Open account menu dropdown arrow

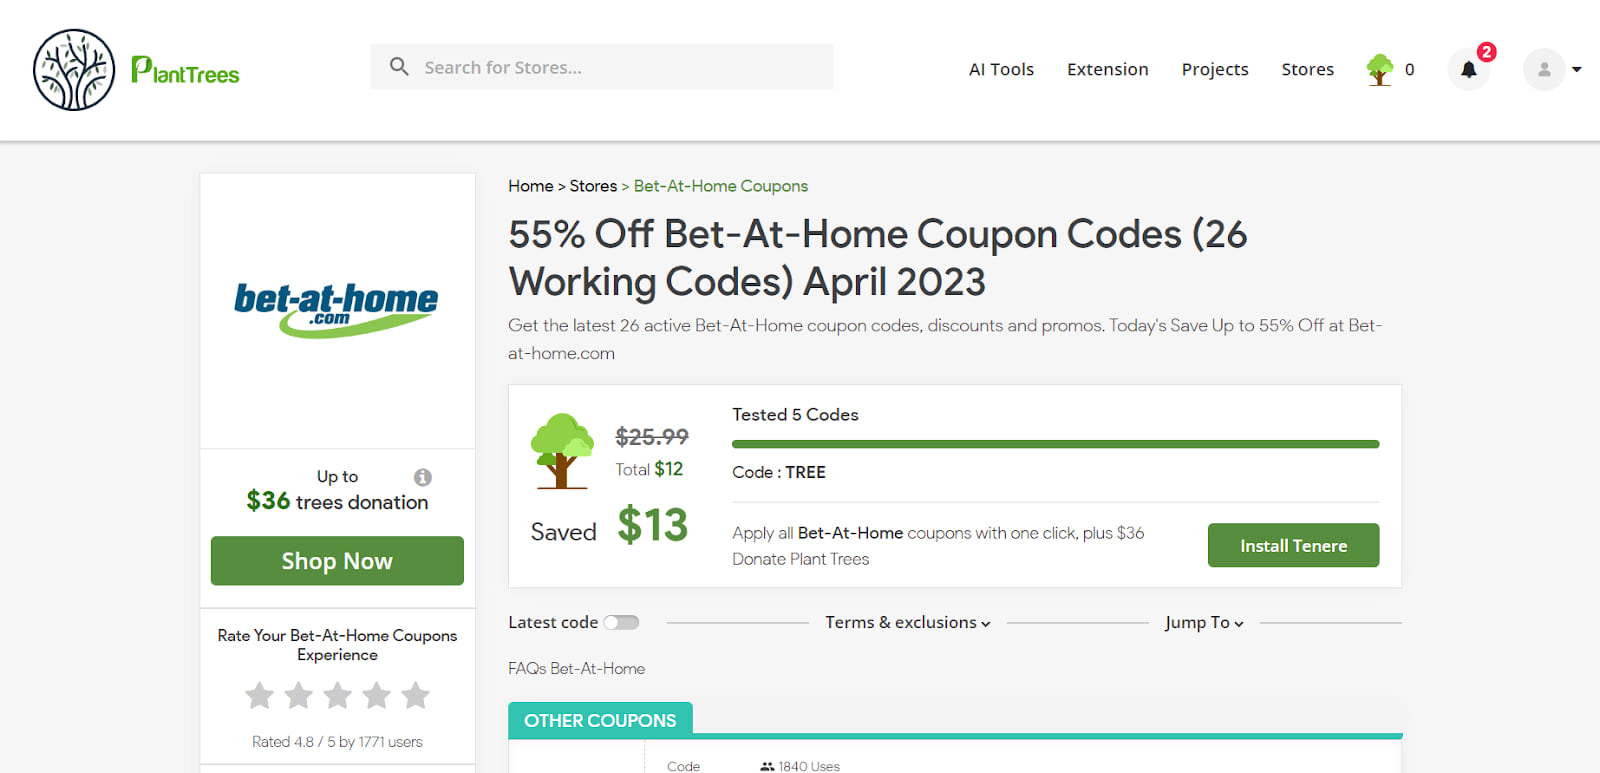(x=1577, y=69)
